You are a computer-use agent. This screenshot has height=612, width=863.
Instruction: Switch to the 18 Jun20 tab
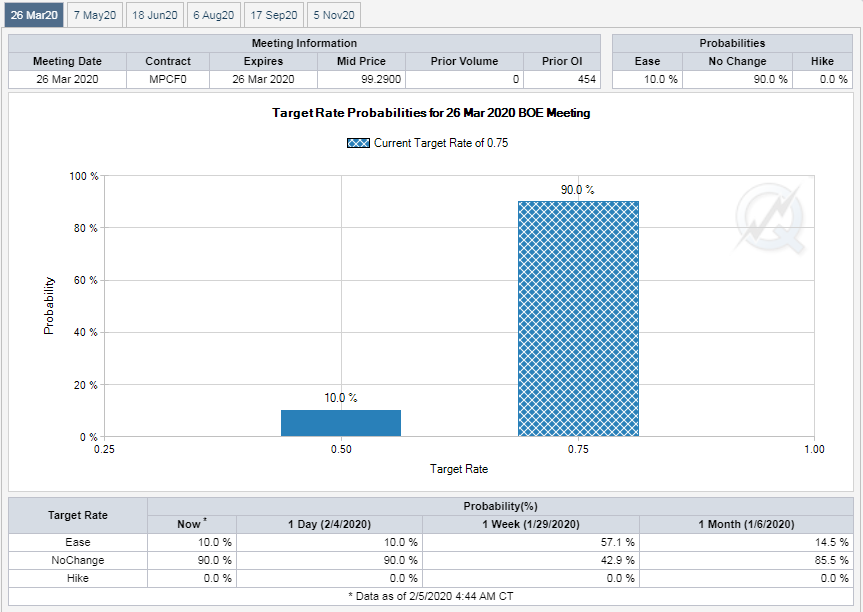[x=154, y=15]
